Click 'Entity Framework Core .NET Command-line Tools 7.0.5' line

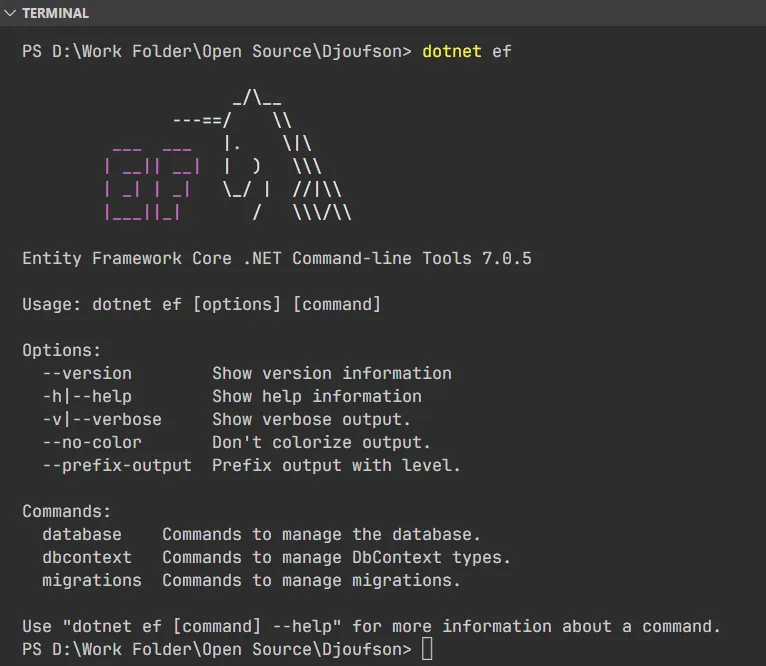(277, 258)
